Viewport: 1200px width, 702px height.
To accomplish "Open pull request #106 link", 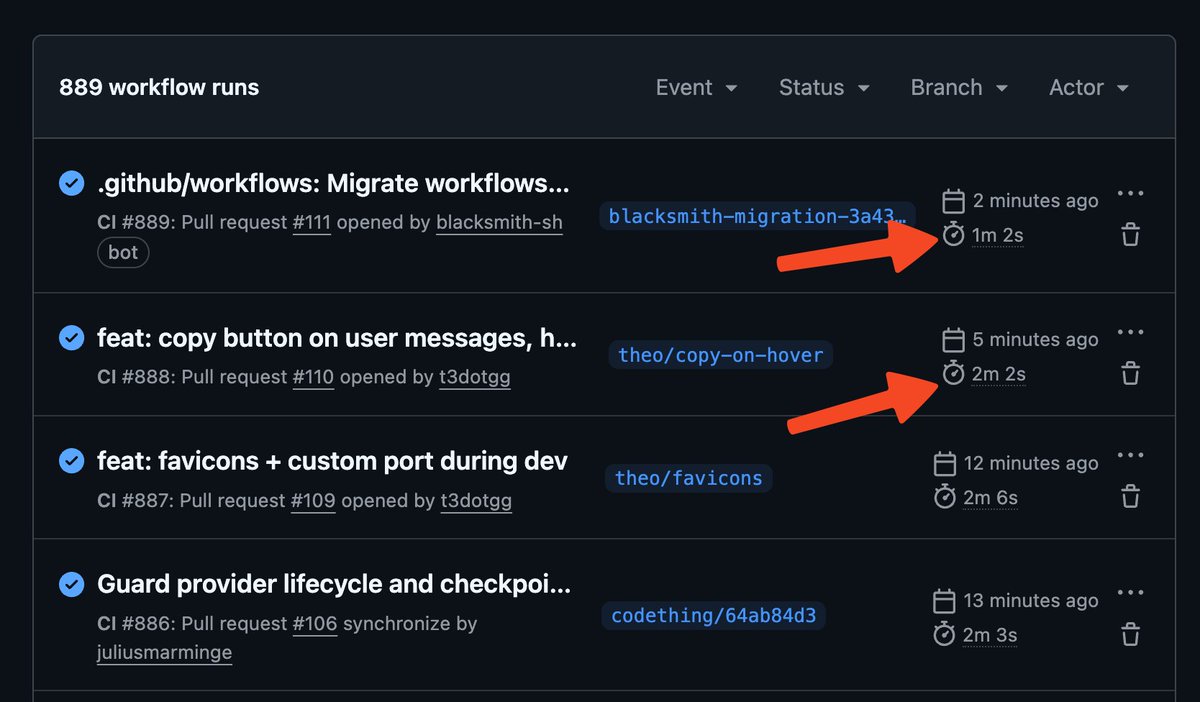I will [x=315, y=624].
